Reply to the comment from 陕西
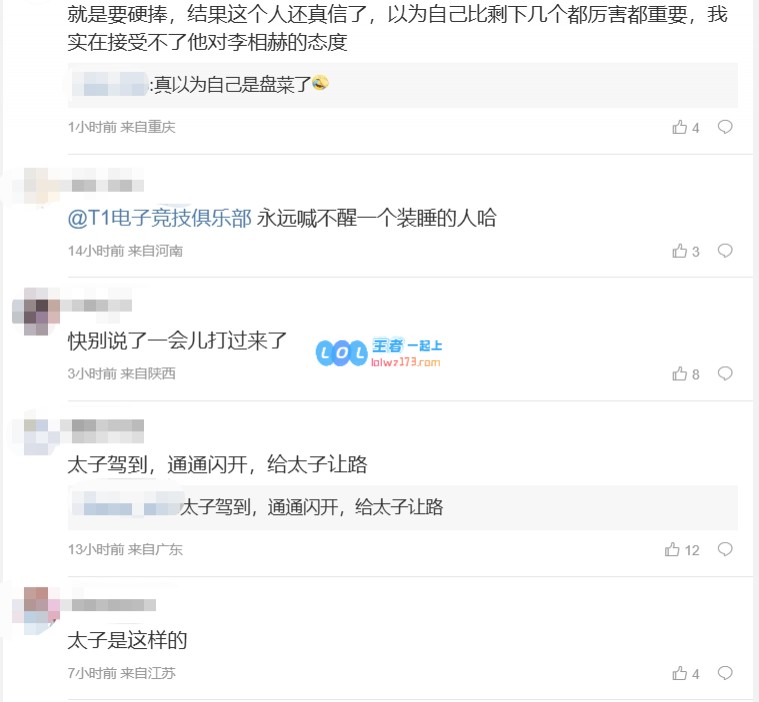 coord(725,373)
